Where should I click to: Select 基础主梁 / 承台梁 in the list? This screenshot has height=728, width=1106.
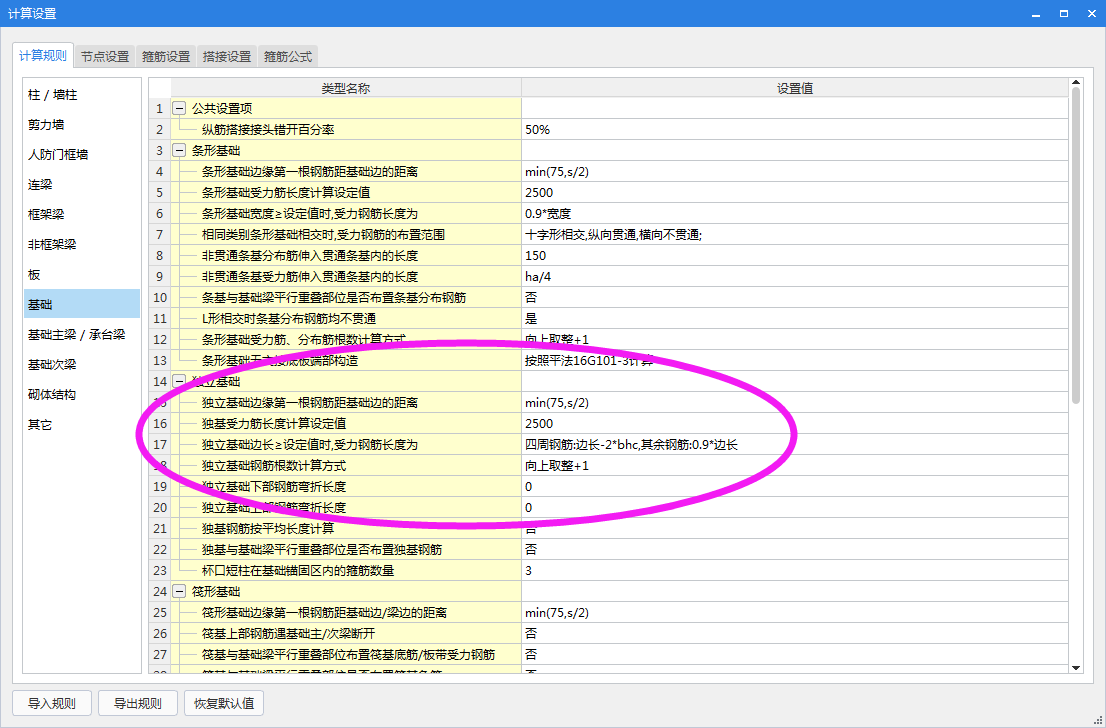point(82,334)
